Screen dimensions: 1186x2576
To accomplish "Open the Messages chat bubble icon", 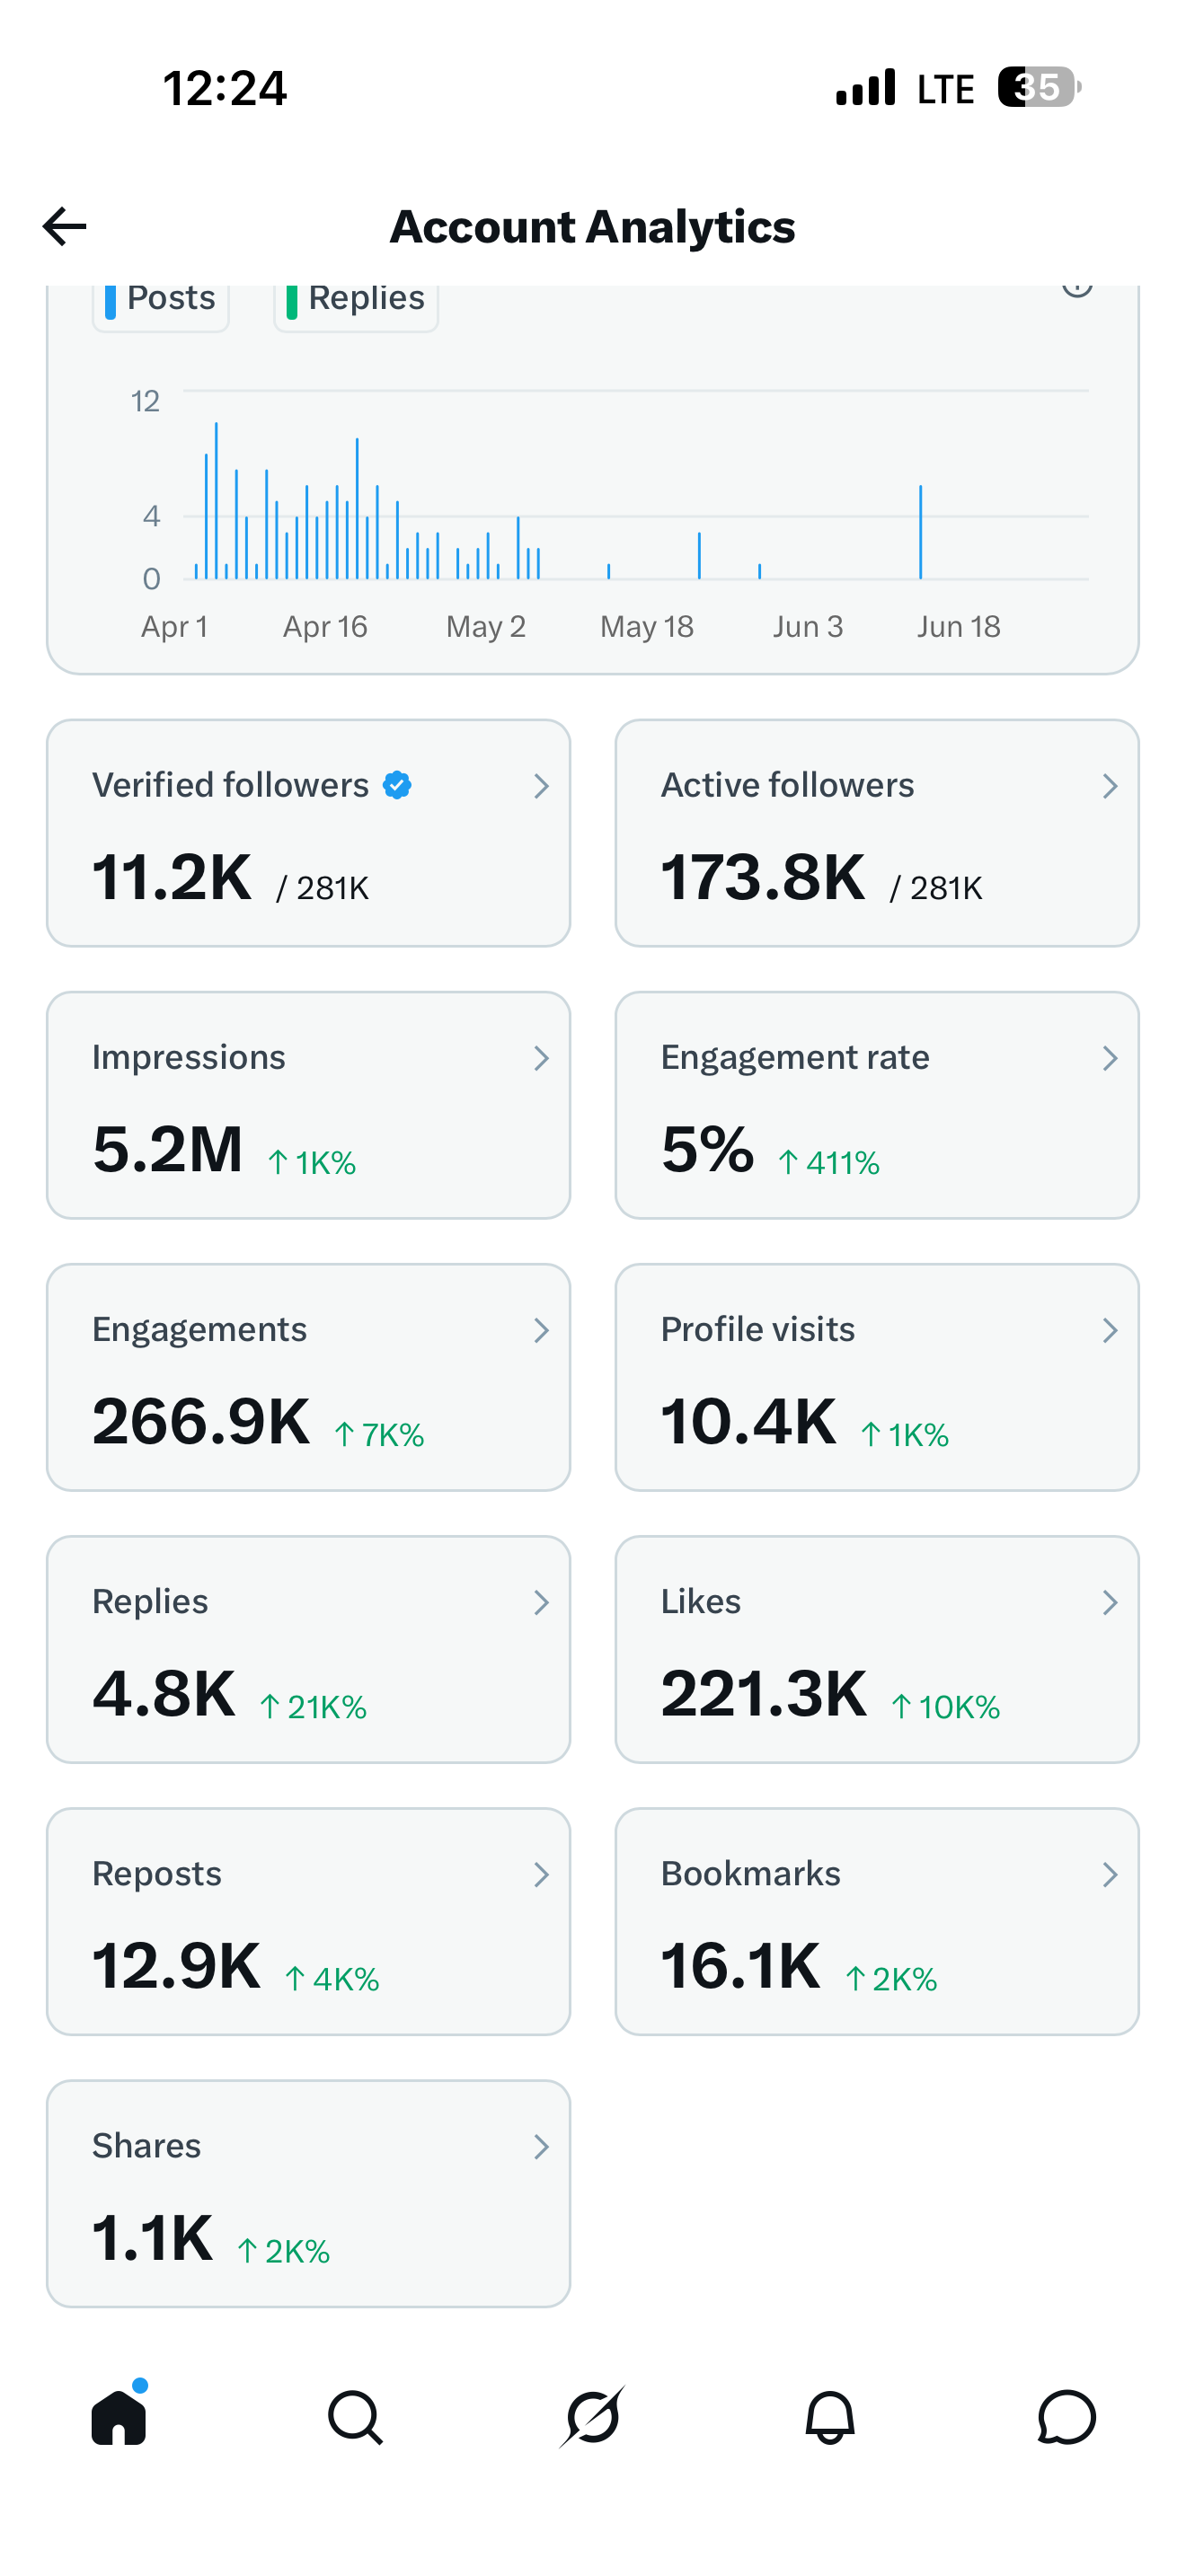I will (x=1066, y=2417).
